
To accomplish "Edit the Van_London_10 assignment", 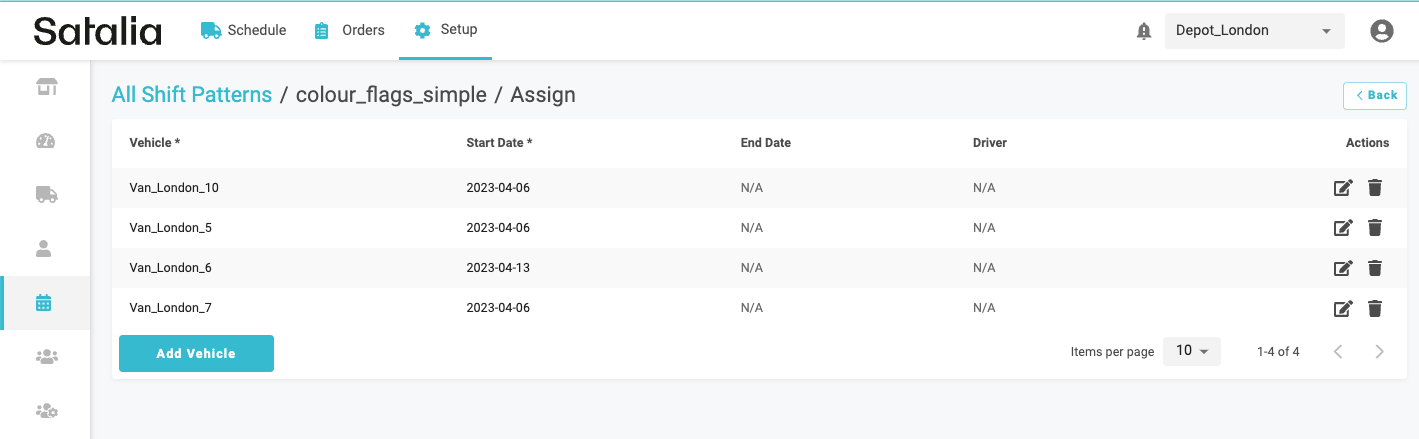I will [x=1343, y=188].
